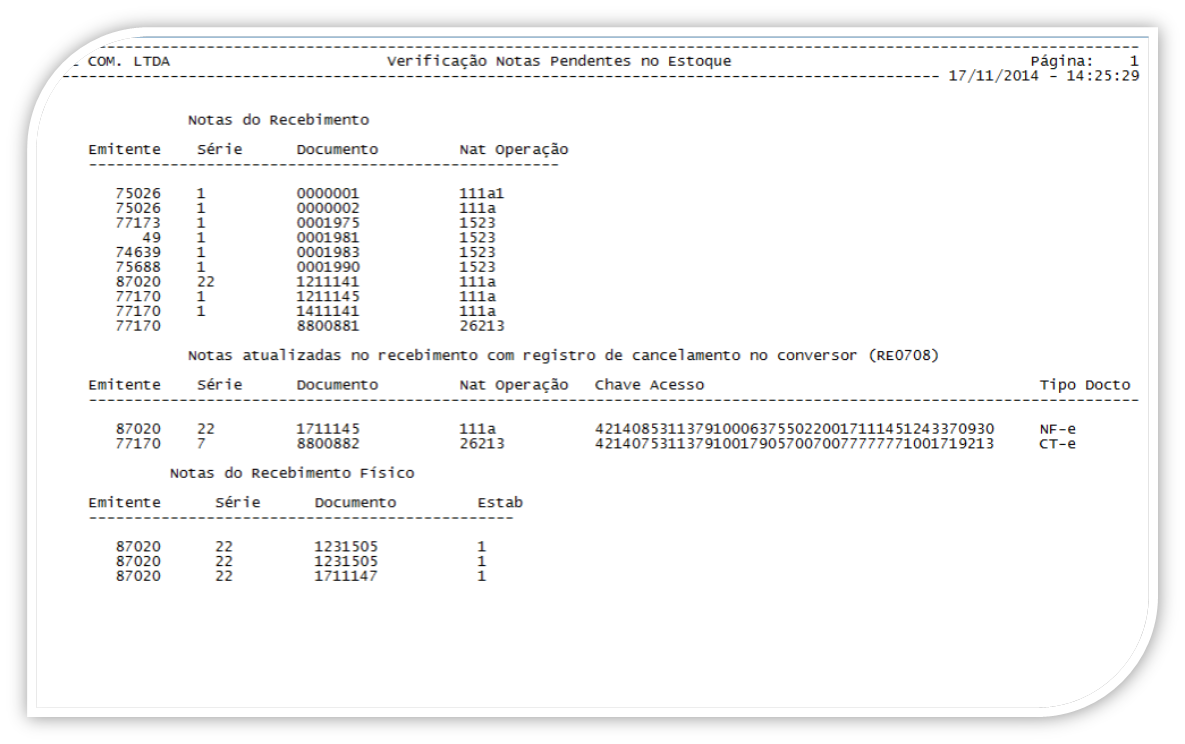Select the timestamp "17/11/2014 - 14:25:29"
The image size is (1185, 744).
tap(1044, 76)
